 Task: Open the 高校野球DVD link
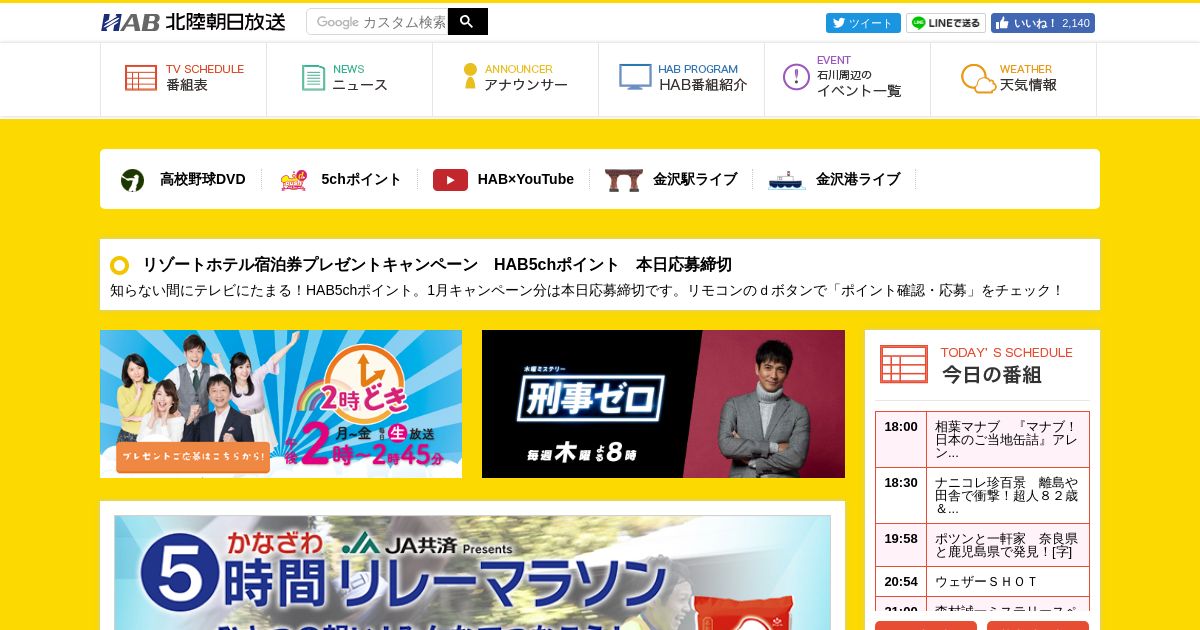tap(203, 179)
